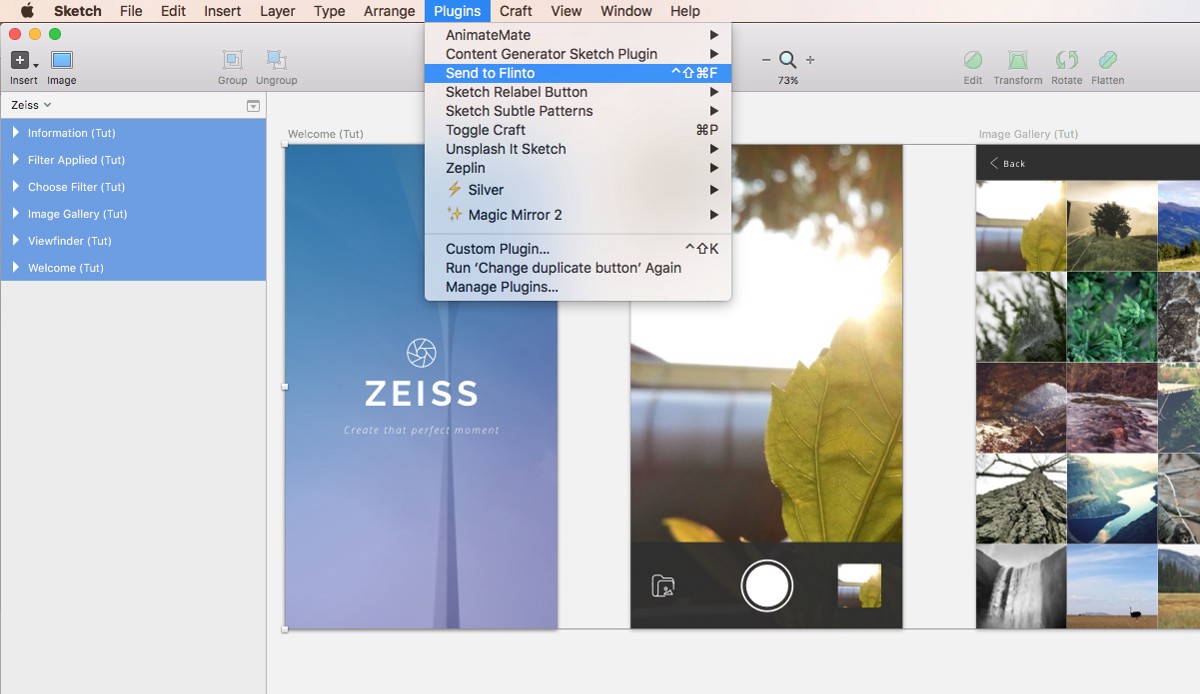This screenshot has height=694, width=1200.
Task: Select the Transform tool icon
Action: [1017, 61]
